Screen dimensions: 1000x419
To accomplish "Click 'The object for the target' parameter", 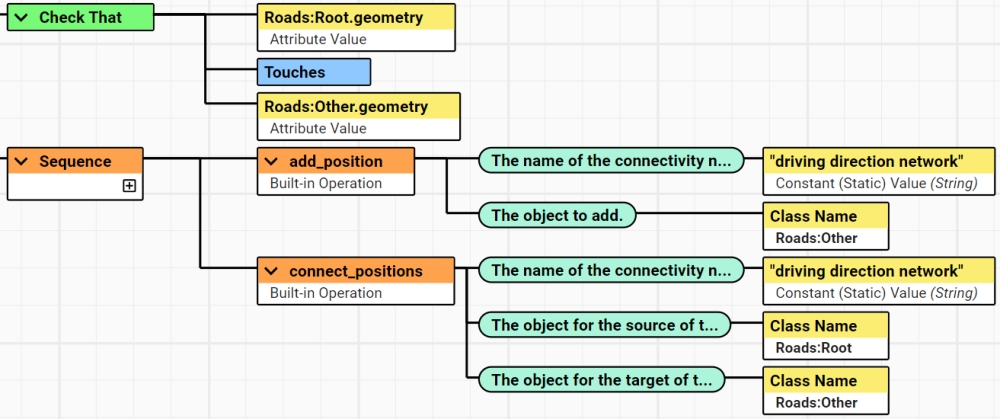I will coord(601,380).
